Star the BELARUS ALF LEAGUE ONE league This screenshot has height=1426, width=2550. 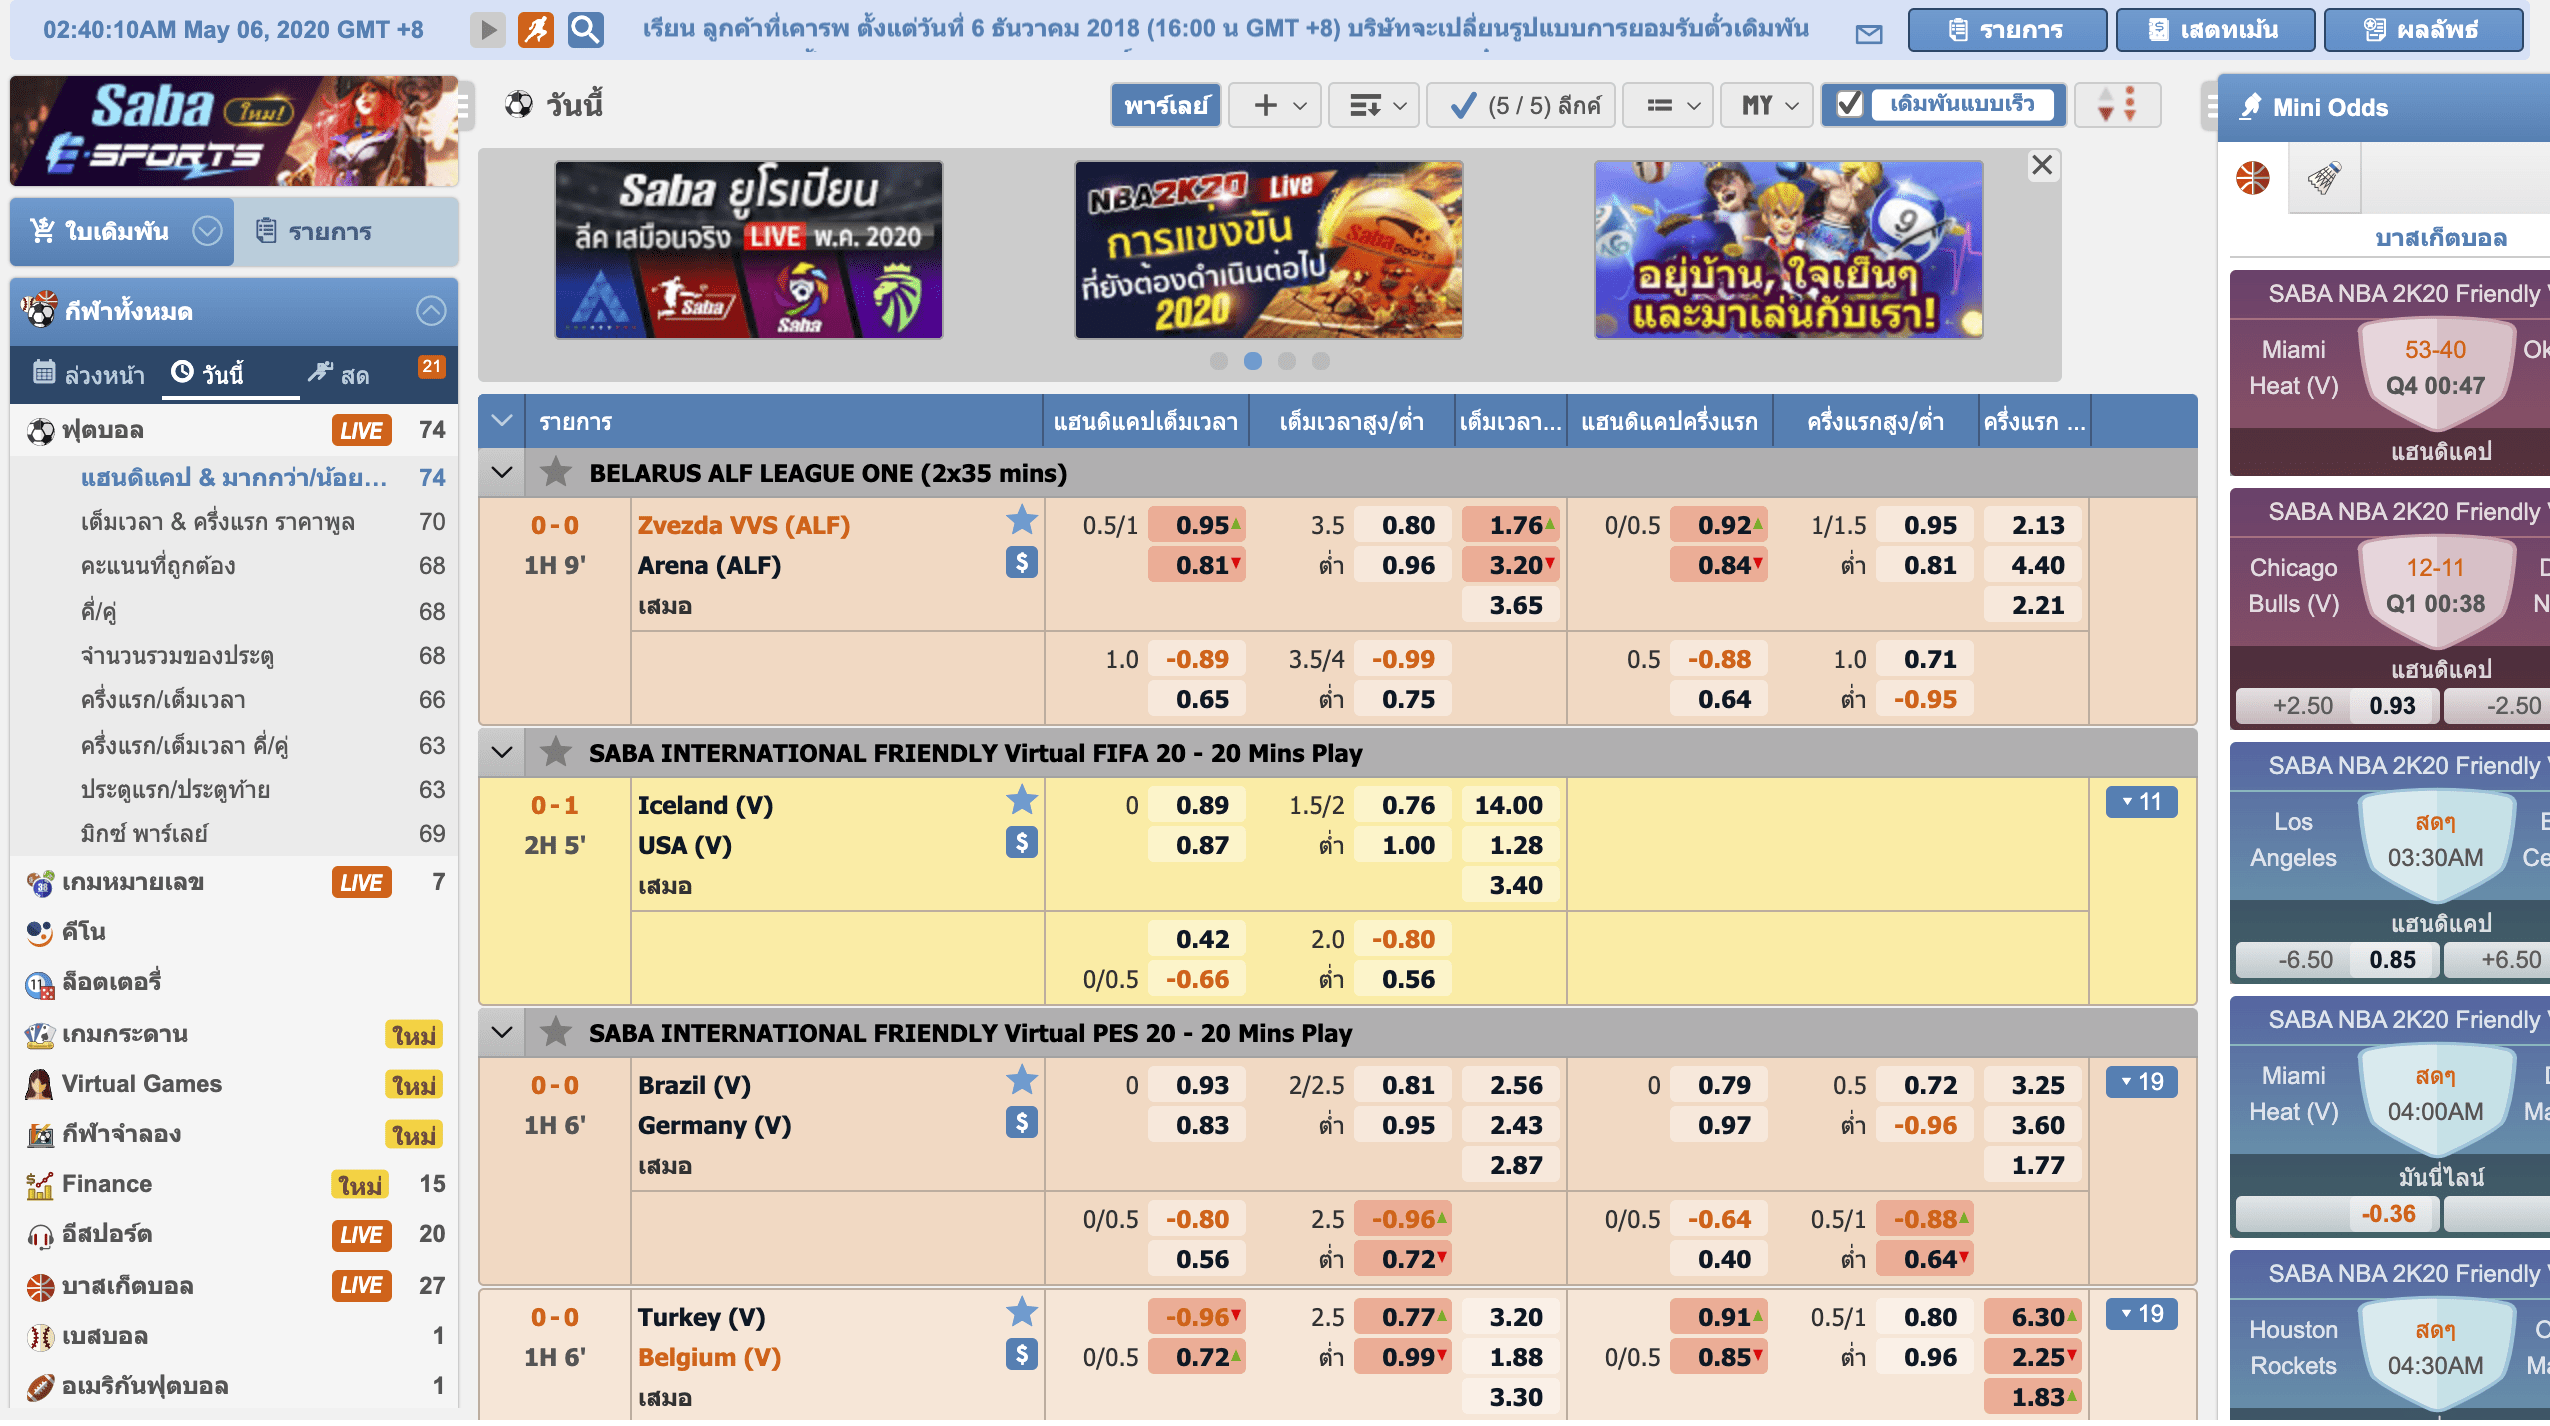556,473
